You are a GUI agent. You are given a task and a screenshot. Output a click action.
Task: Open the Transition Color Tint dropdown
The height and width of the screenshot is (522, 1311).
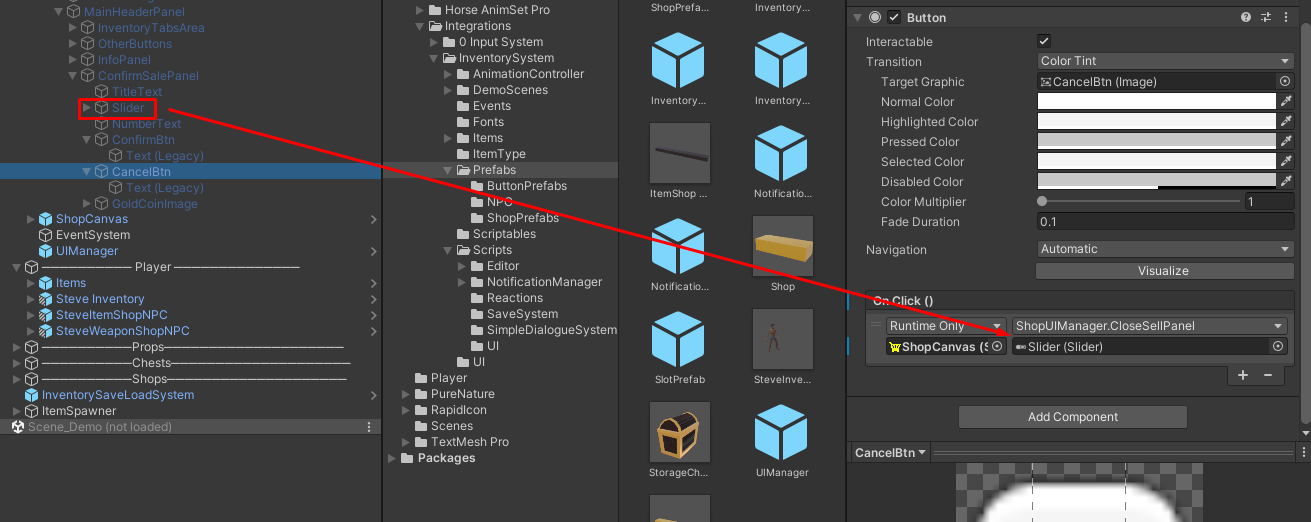pyautogui.click(x=1165, y=61)
